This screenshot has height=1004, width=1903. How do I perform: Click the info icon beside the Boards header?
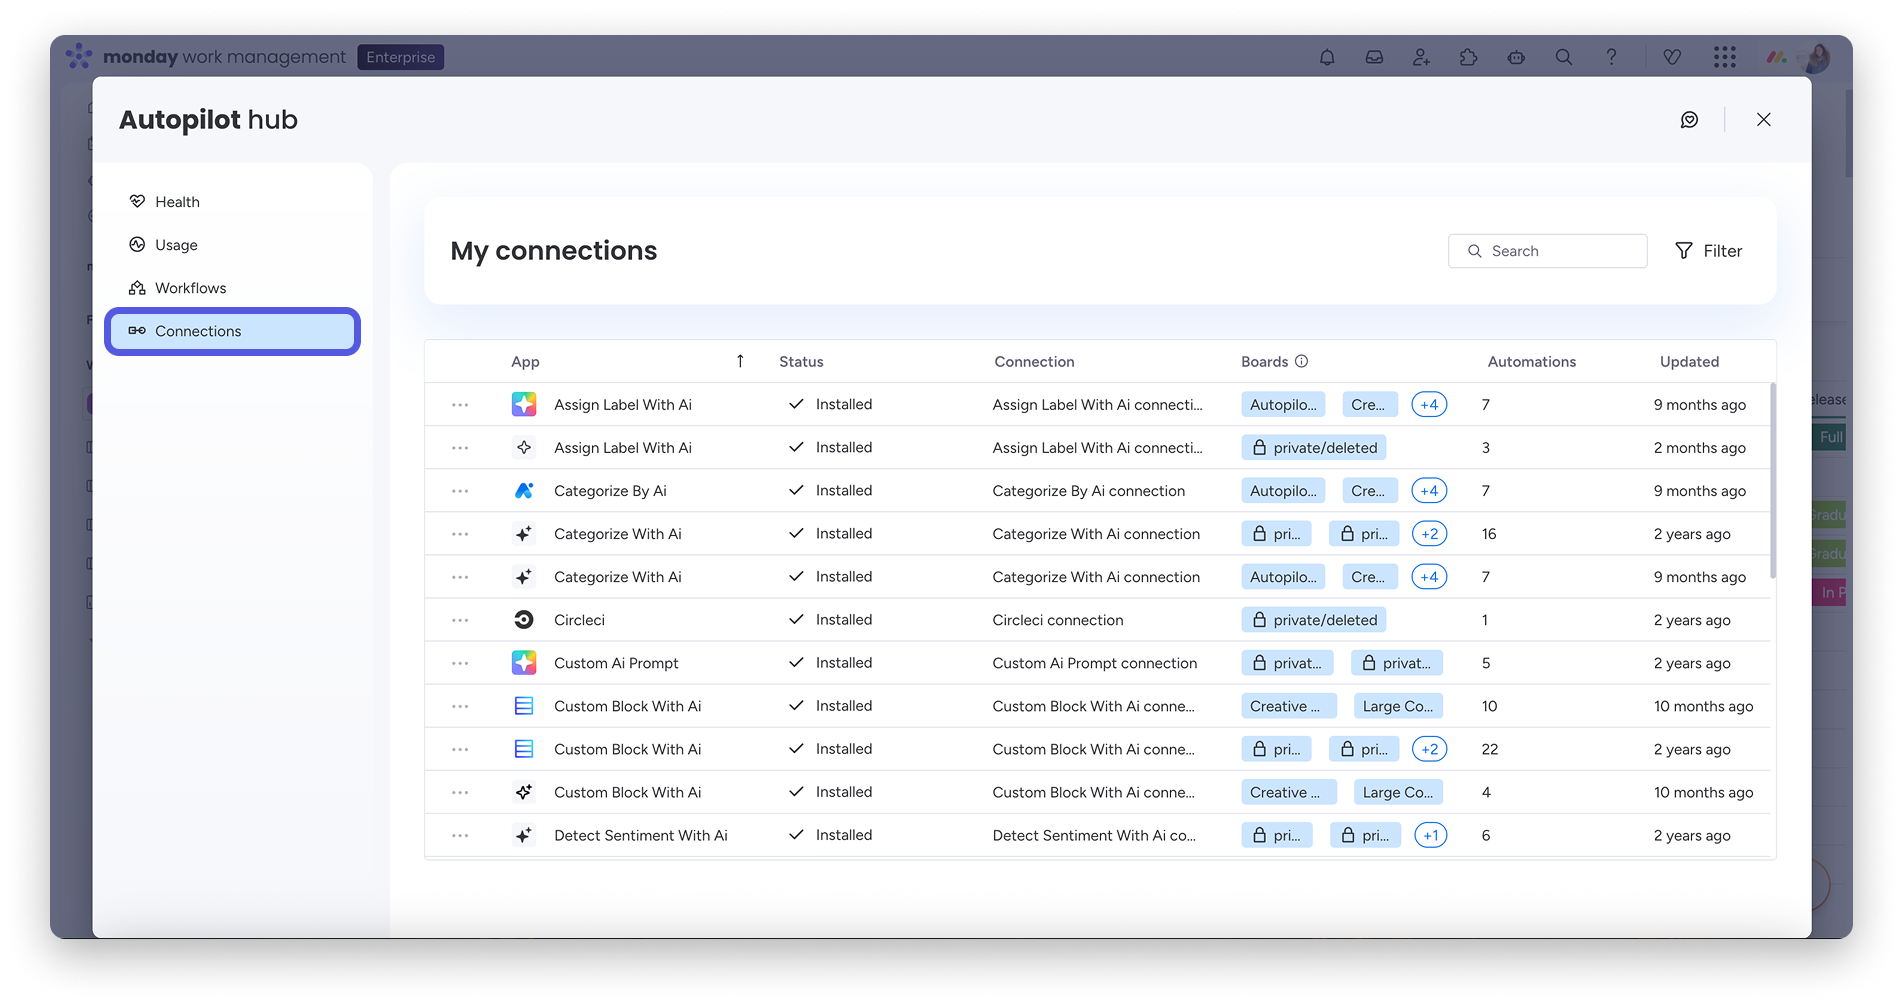point(1302,361)
